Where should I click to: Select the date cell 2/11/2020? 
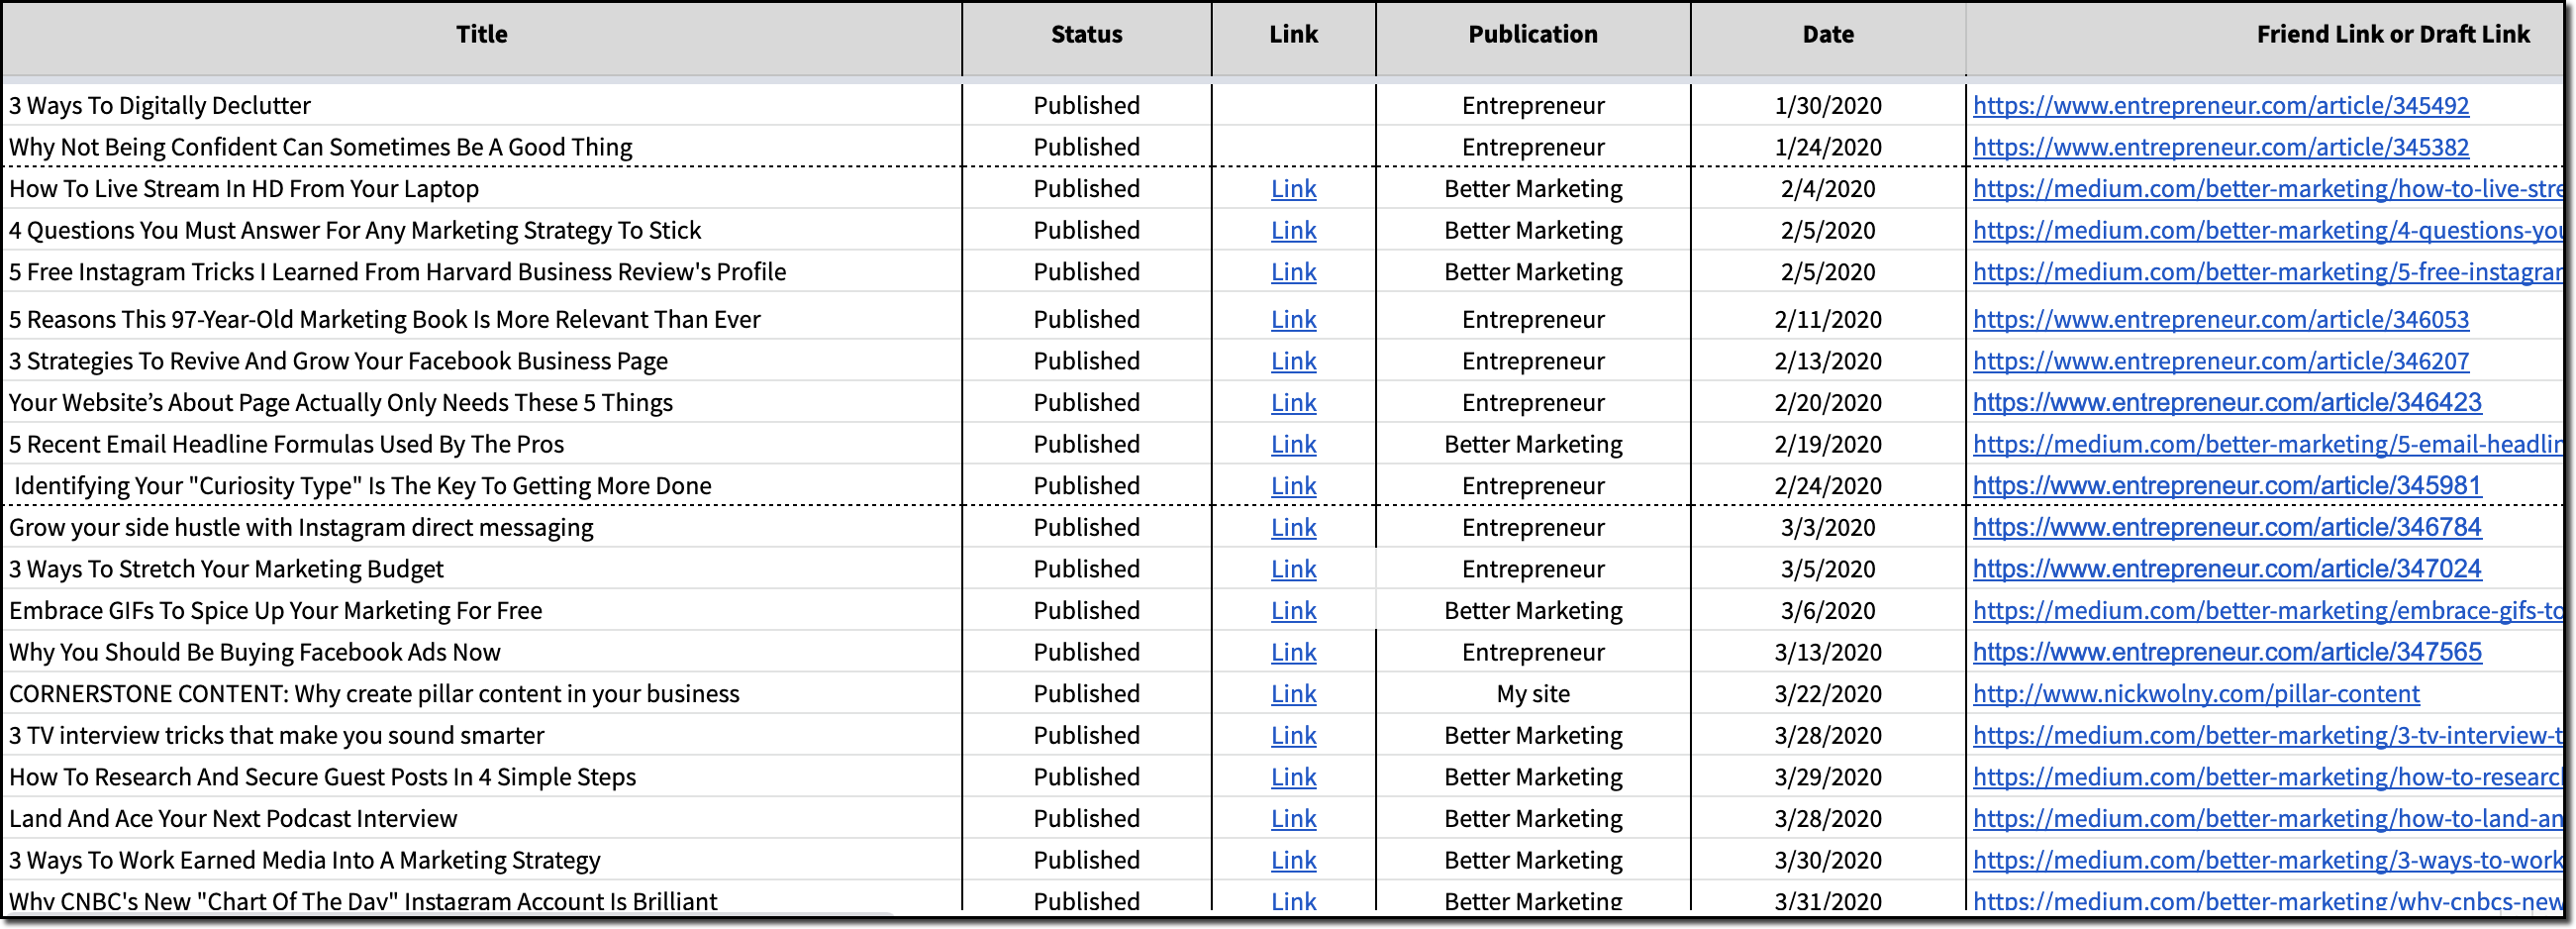(1828, 320)
